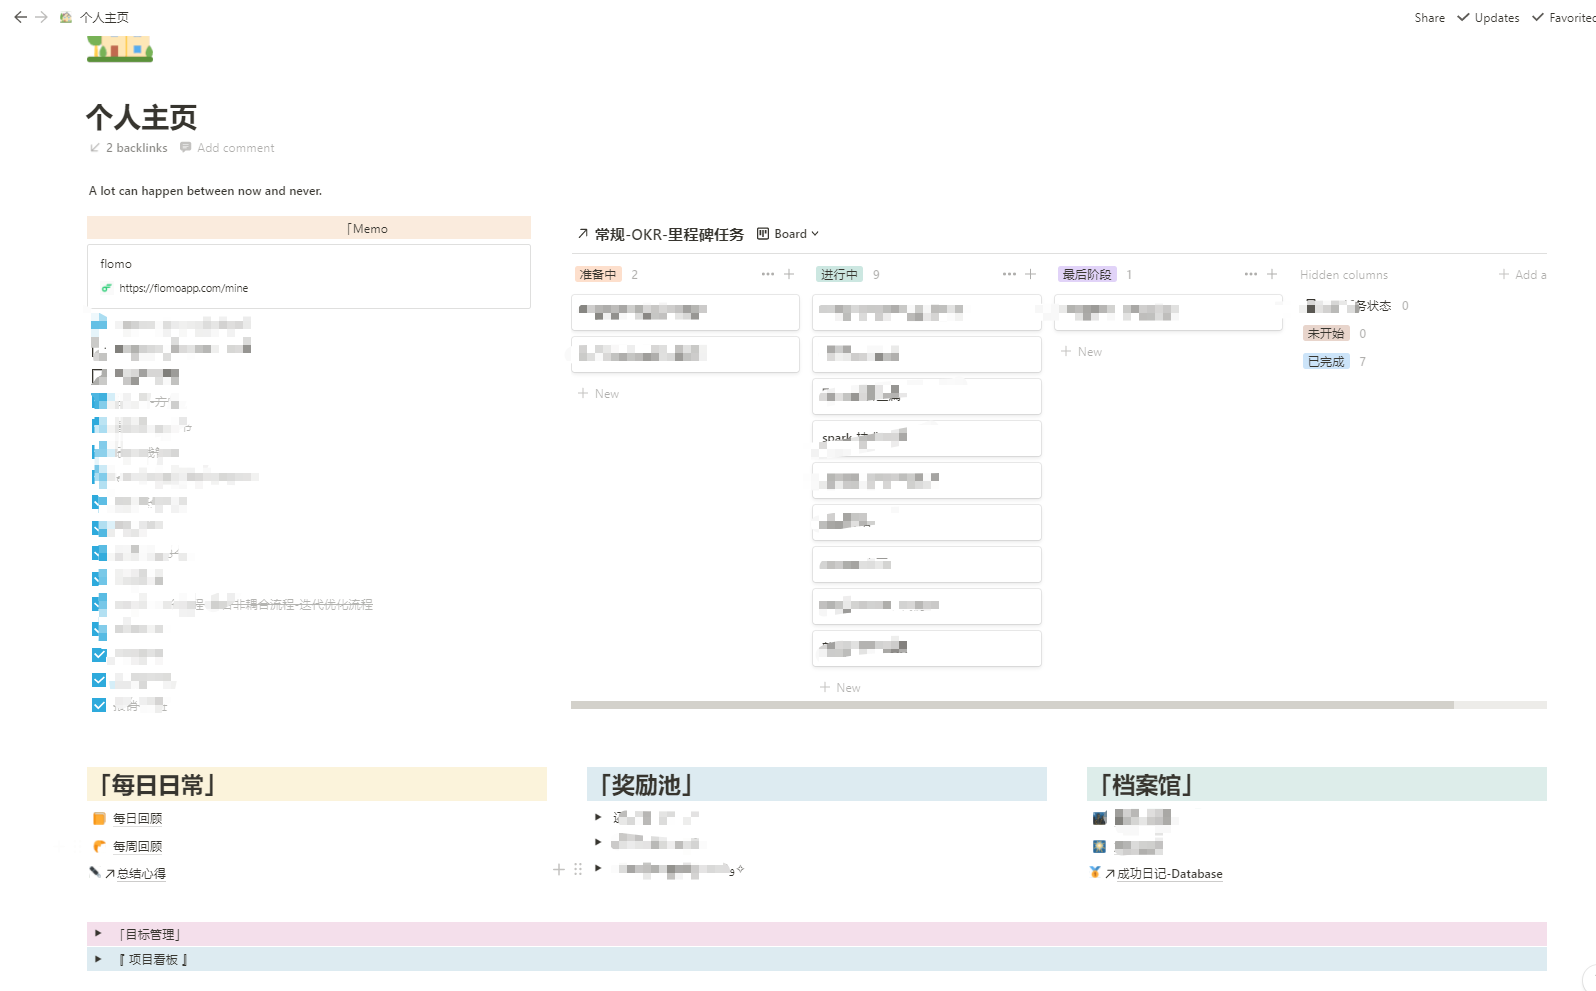Screen dimensions: 1596x991
Task: Click New under the 准备中 column
Action: click(x=599, y=394)
